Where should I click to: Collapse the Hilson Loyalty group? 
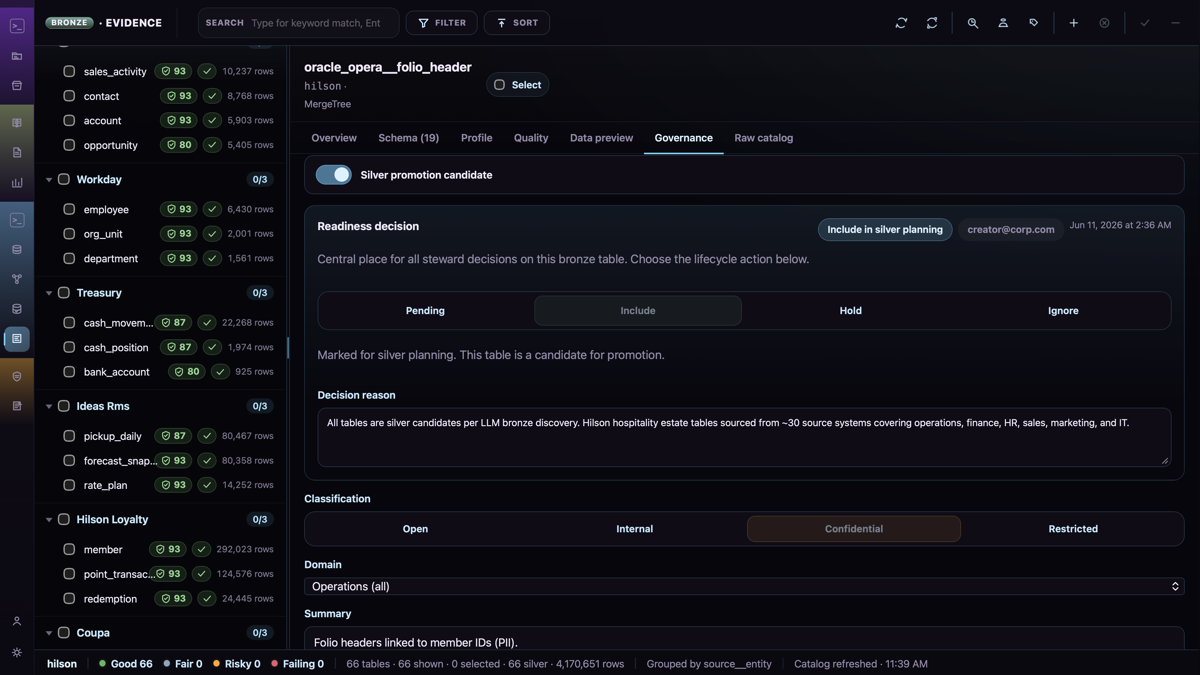[x=49, y=520]
